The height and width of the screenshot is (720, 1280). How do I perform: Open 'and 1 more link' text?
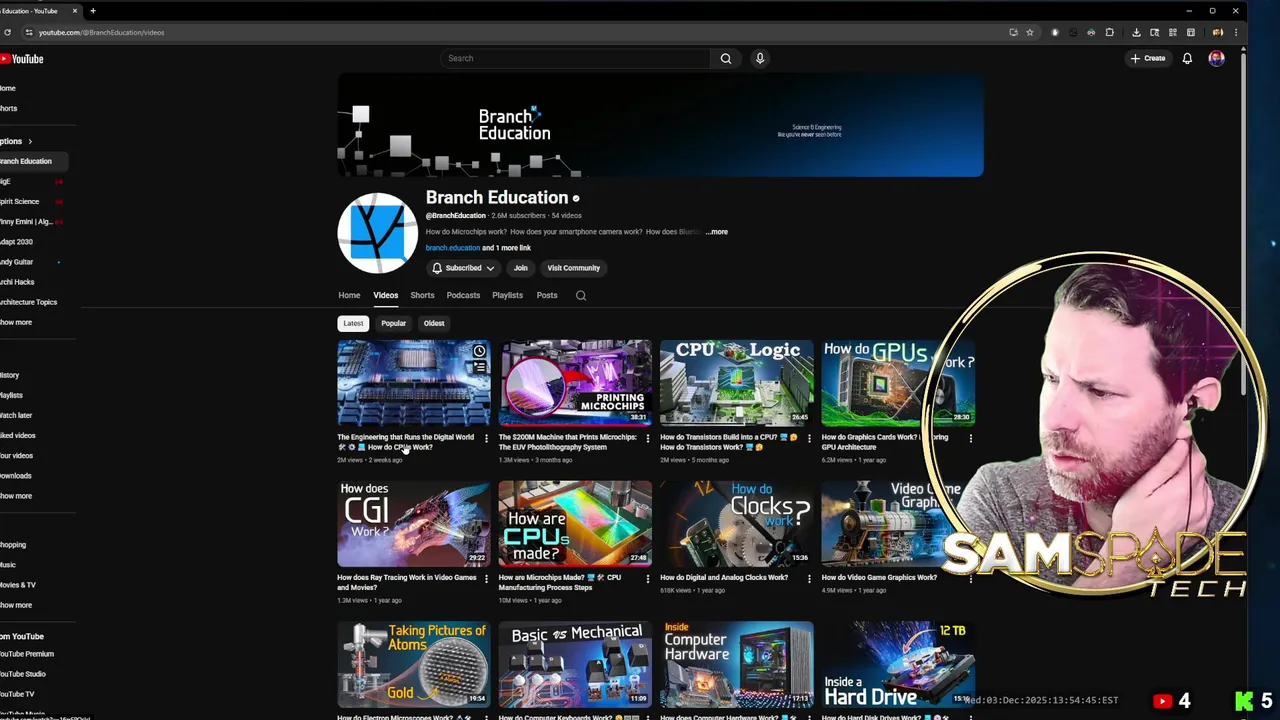coord(506,248)
